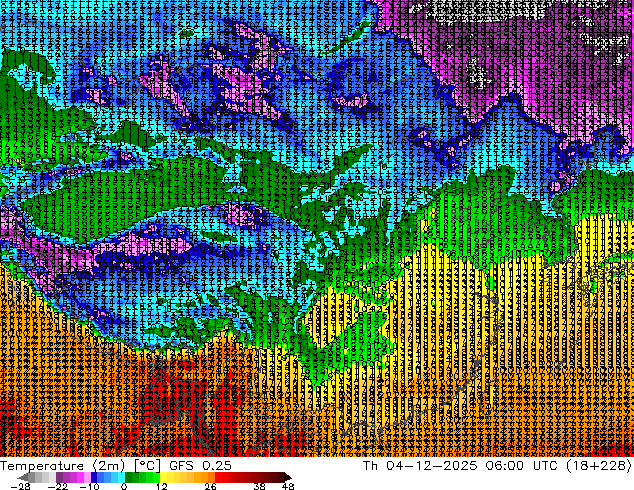The image size is (634, 490).
Task: Click the '12' legend value
Action: 162,486
